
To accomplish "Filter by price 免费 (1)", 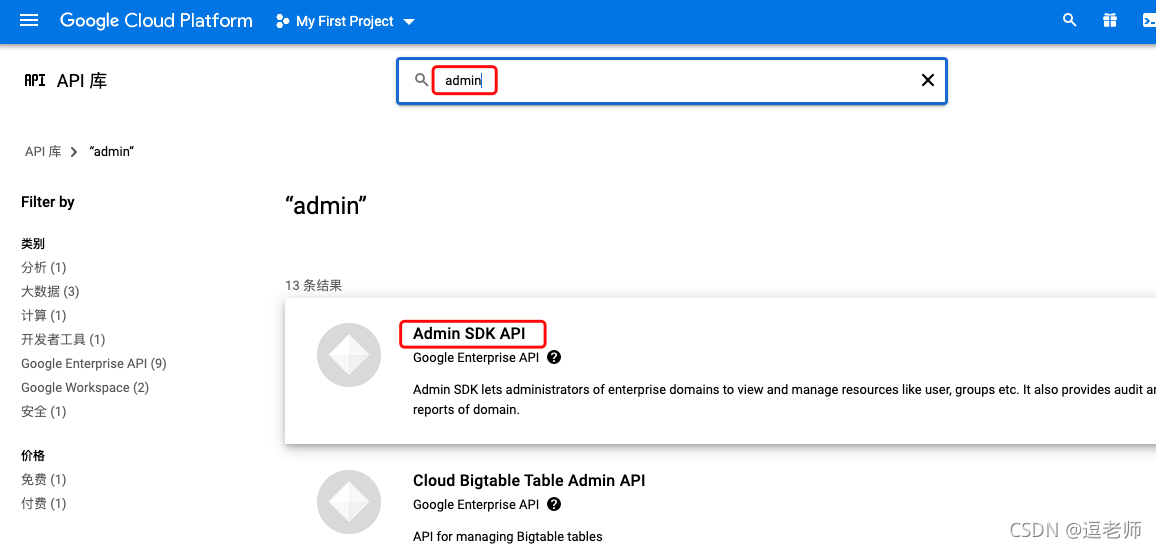I will click(x=43, y=479).
